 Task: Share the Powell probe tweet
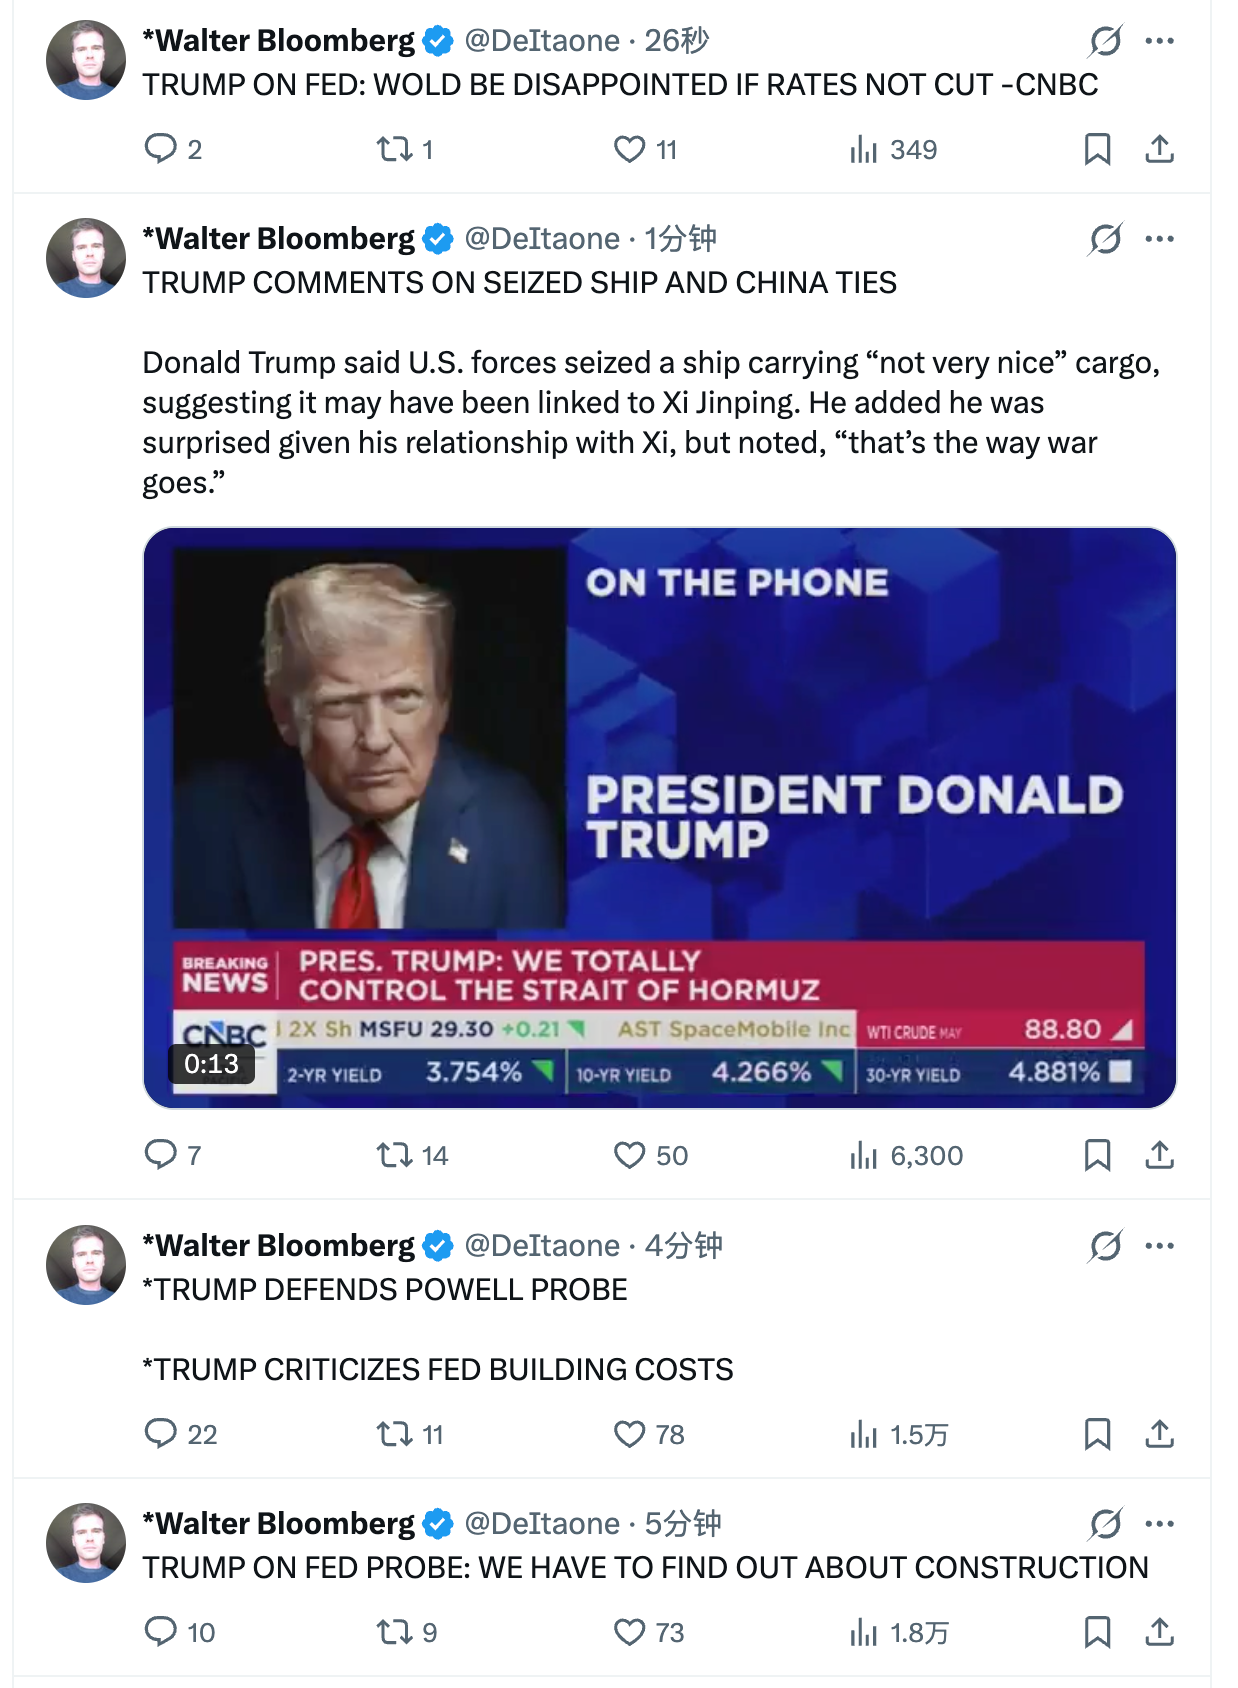coord(1159,1434)
